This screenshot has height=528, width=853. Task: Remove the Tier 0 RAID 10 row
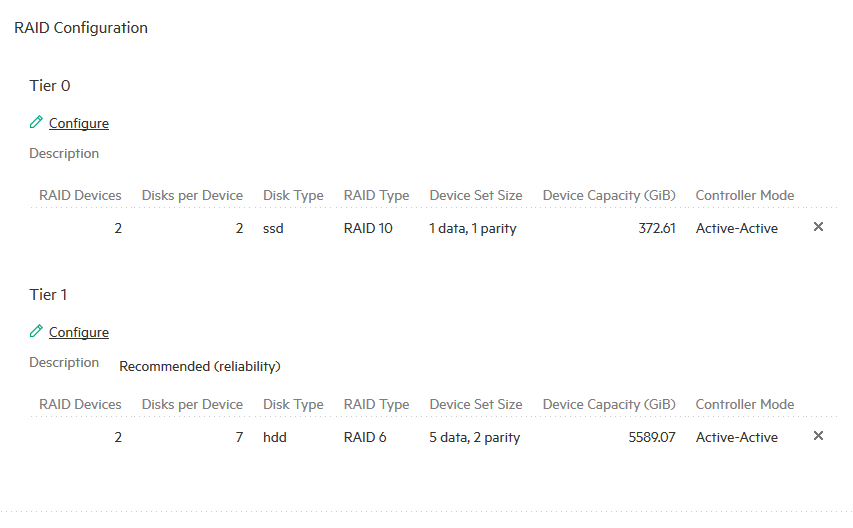(818, 227)
